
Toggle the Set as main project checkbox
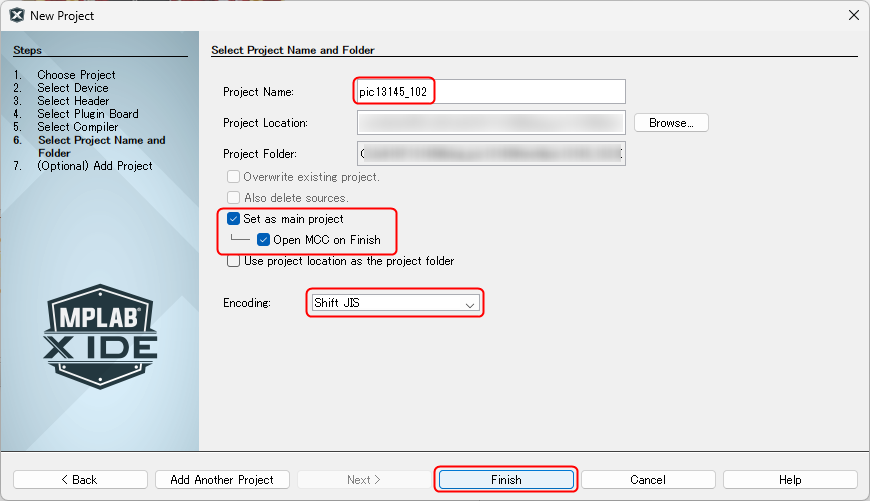pos(234,219)
